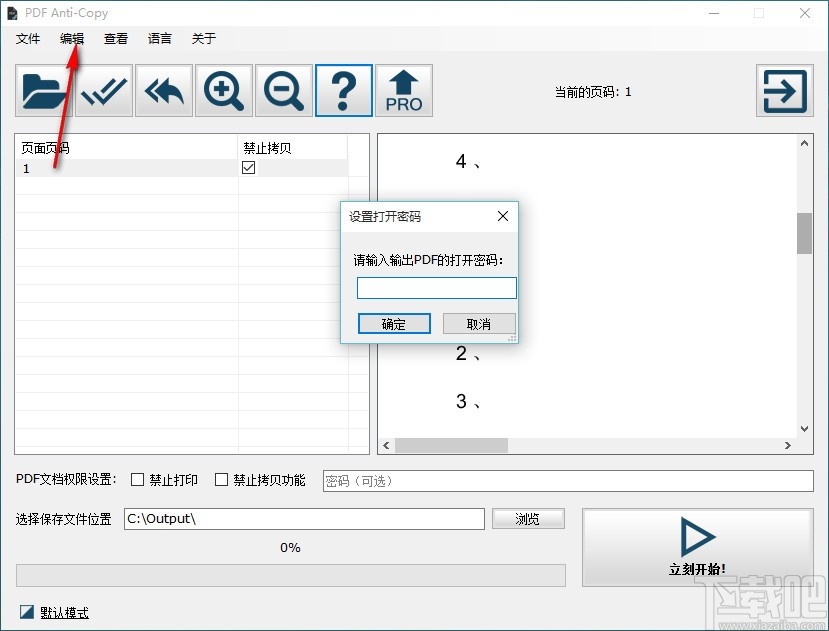Zoom in on the PDF preview
This screenshot has width=829, height=631.
(x=223, y=90)
